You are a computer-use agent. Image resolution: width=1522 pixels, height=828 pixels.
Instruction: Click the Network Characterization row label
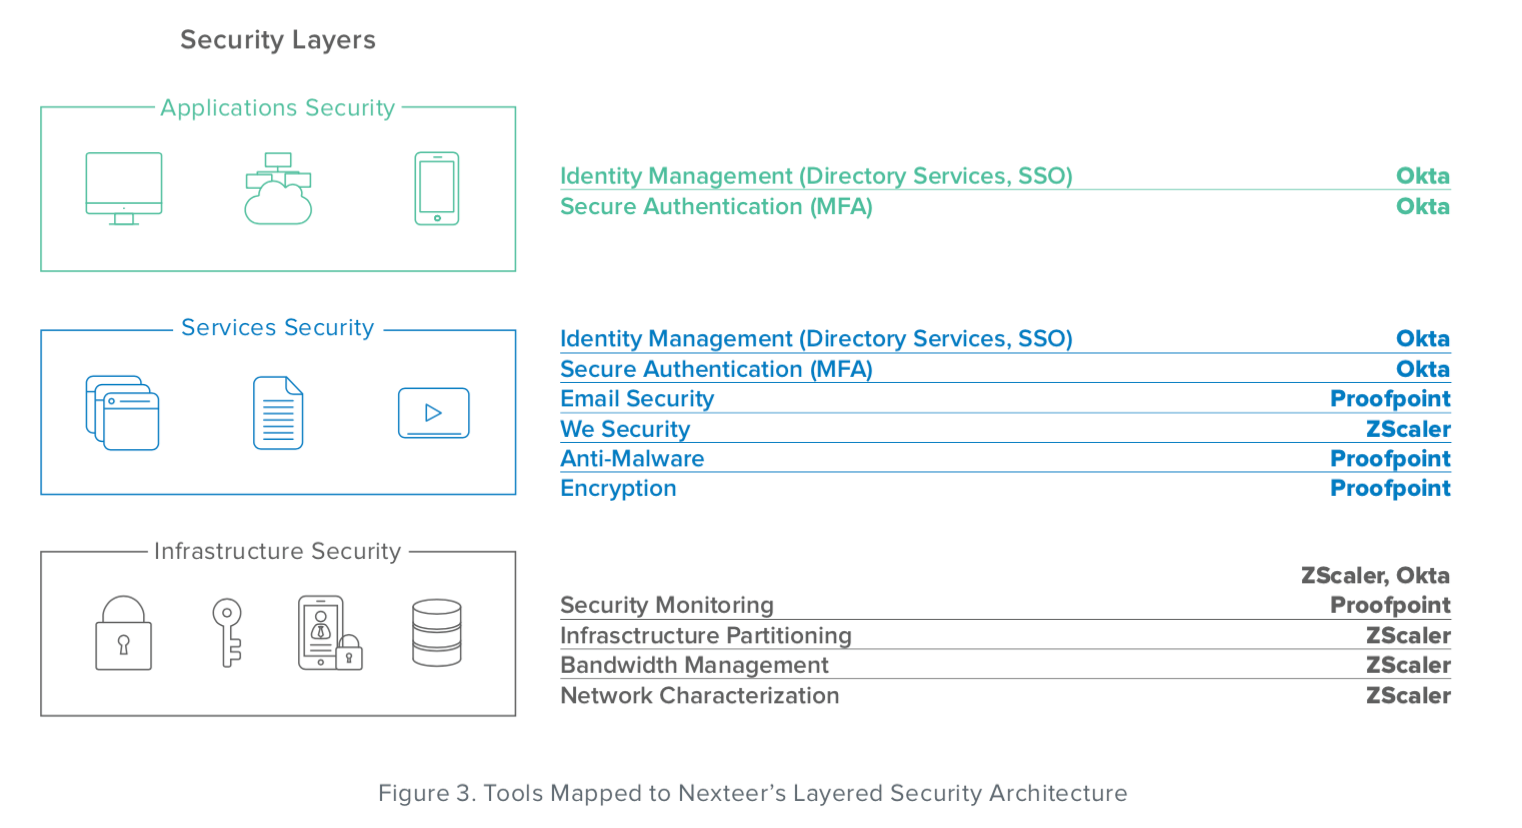pyautogui.click(x=700, y=695)
